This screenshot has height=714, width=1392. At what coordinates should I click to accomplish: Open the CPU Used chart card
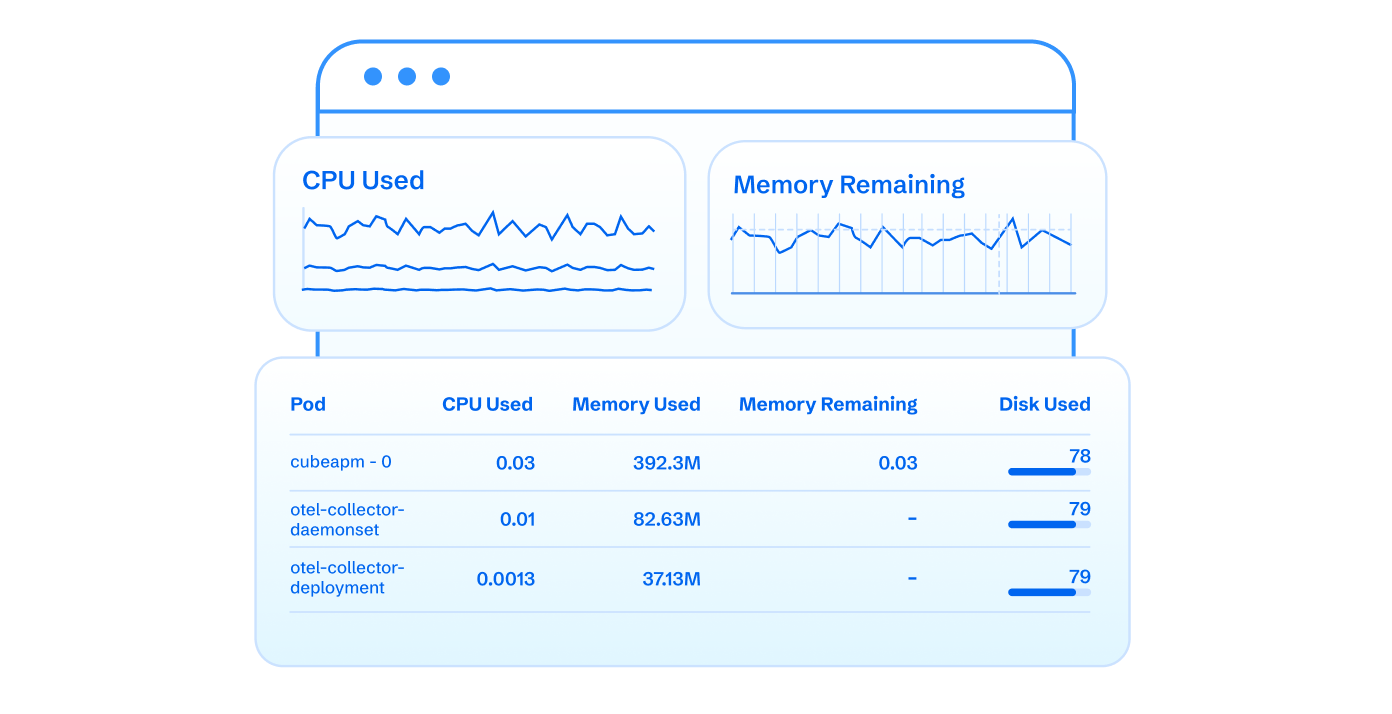point(478,234)
